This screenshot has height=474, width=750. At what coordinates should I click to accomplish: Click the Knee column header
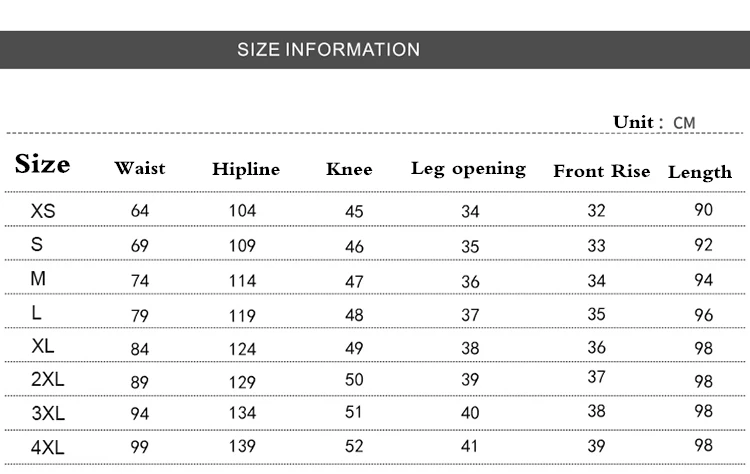[349, 169]
